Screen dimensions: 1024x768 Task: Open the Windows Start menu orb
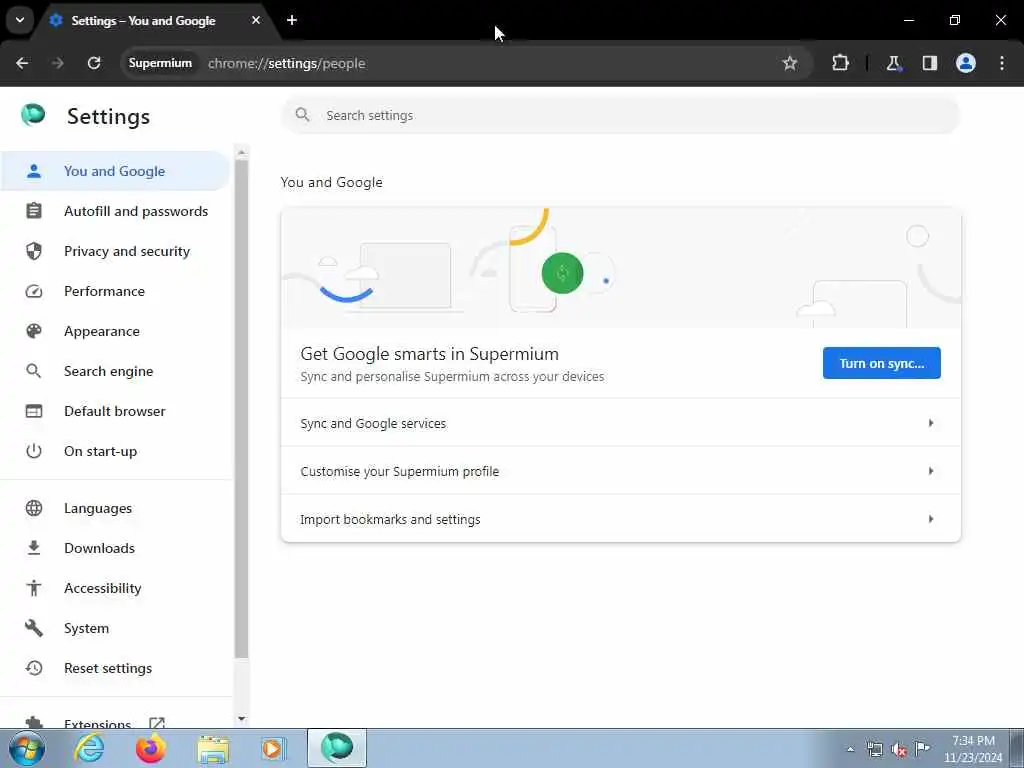click(x=27, y=748)
